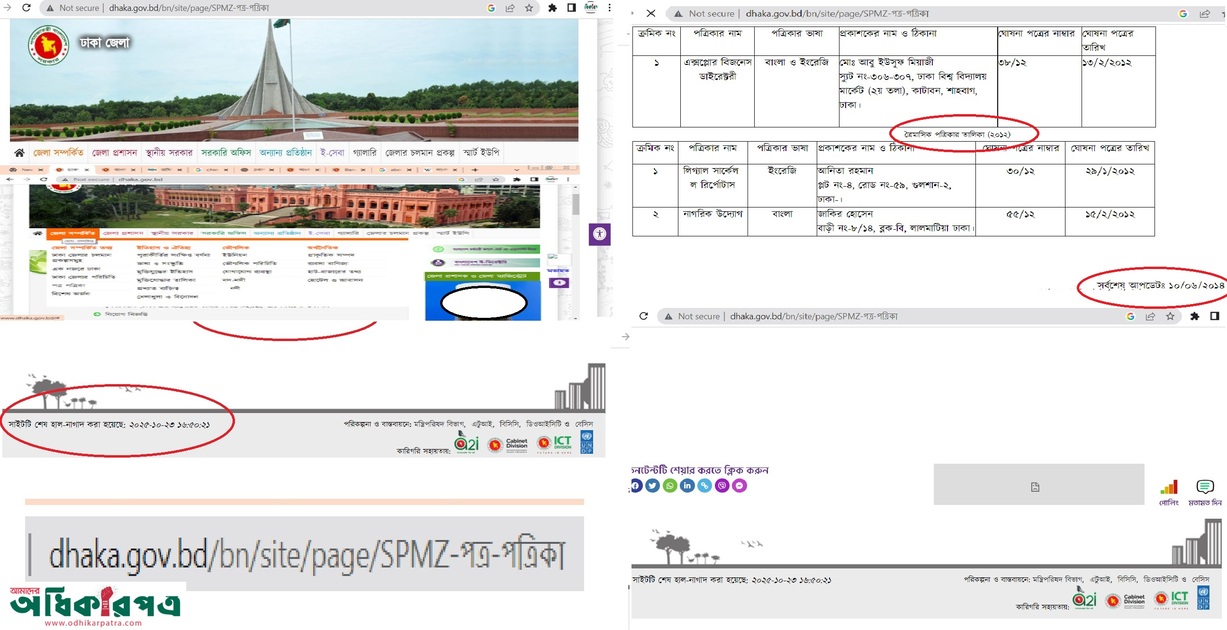Expand the স্থানীয় সরকার menu
Screen dimensions: 1227x630
[168, 153]
